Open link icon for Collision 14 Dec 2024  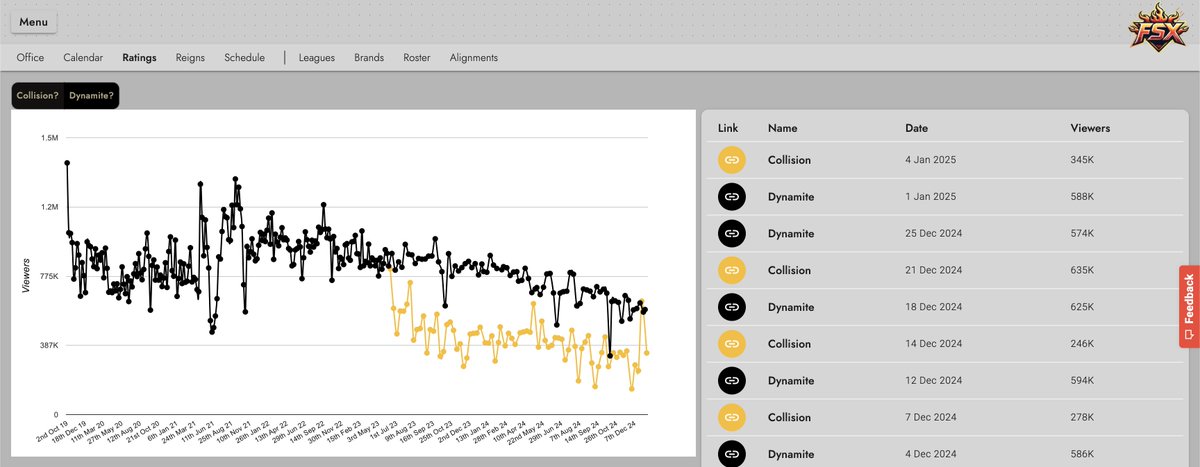[731, 343]
